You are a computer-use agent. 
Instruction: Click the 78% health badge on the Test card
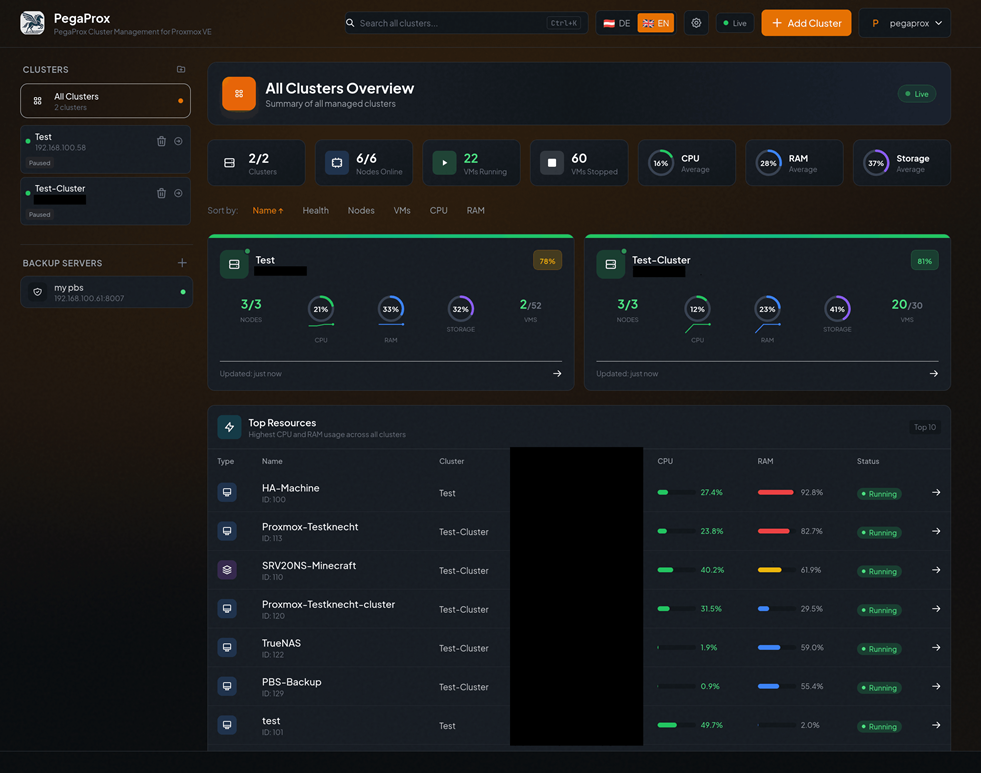point(547,261)
